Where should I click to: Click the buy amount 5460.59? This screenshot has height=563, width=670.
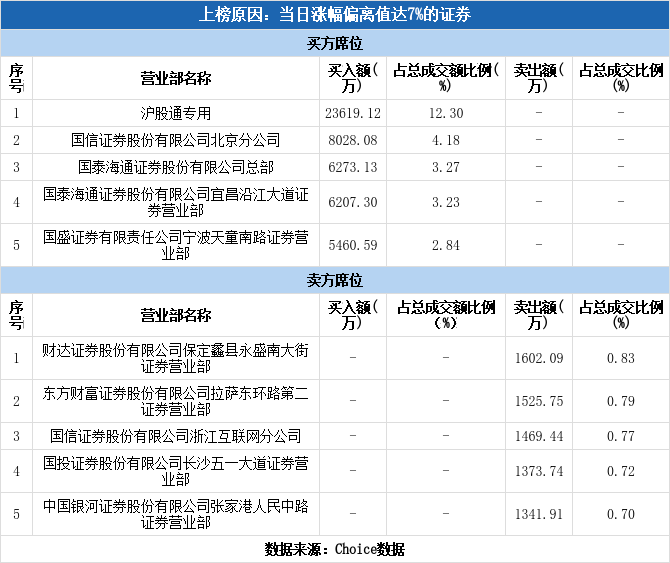point(353,245)
